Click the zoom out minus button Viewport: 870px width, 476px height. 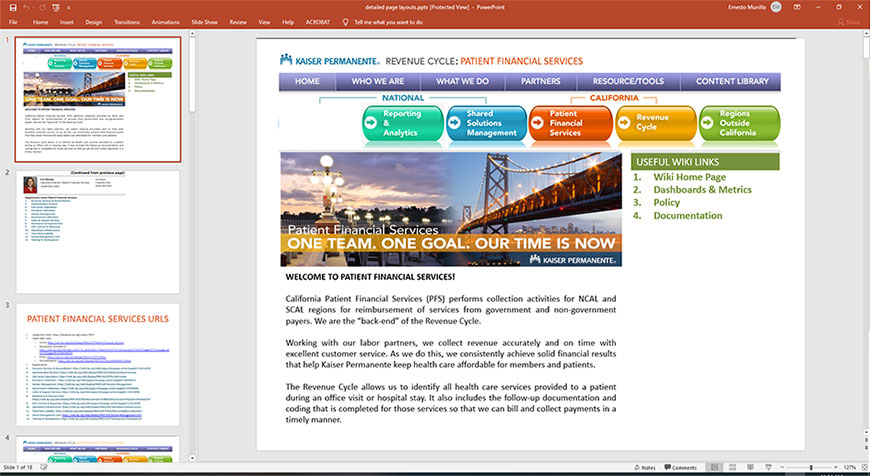782,468
